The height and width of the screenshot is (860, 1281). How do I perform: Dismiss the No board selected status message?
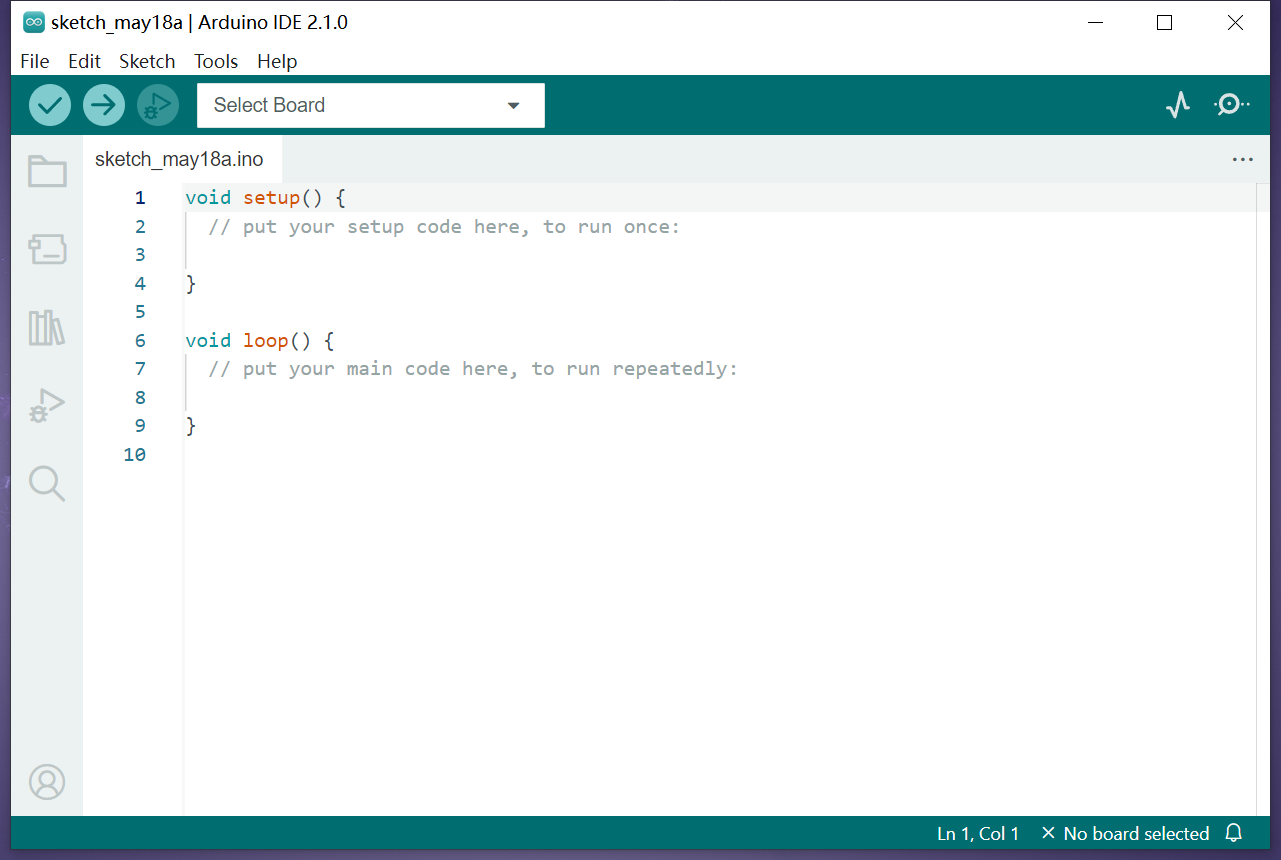pyautogui.click(x=1048, y=833)
